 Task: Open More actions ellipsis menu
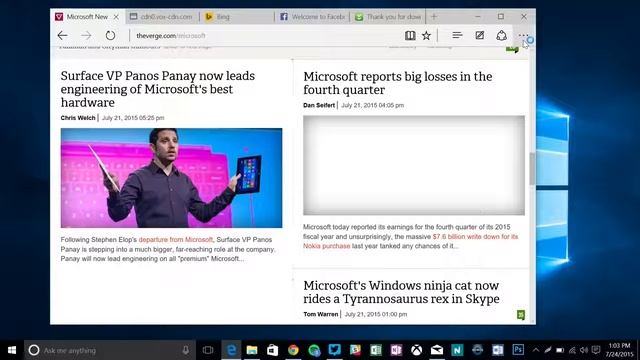click(523, 36)
